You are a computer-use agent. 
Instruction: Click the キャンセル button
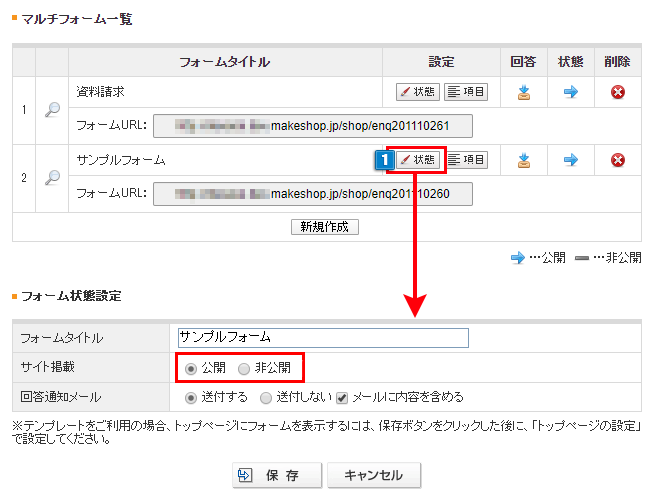pyautogui.click(x=374, y=475)
